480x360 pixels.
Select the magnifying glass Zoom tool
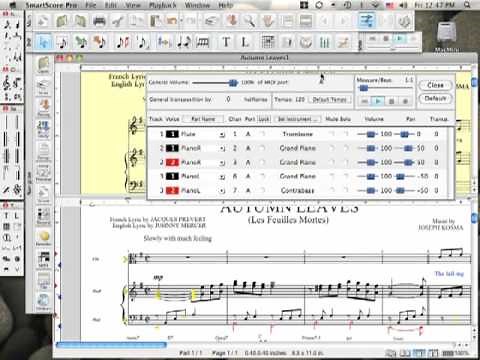pyautogui.click(x=249, y=21)
